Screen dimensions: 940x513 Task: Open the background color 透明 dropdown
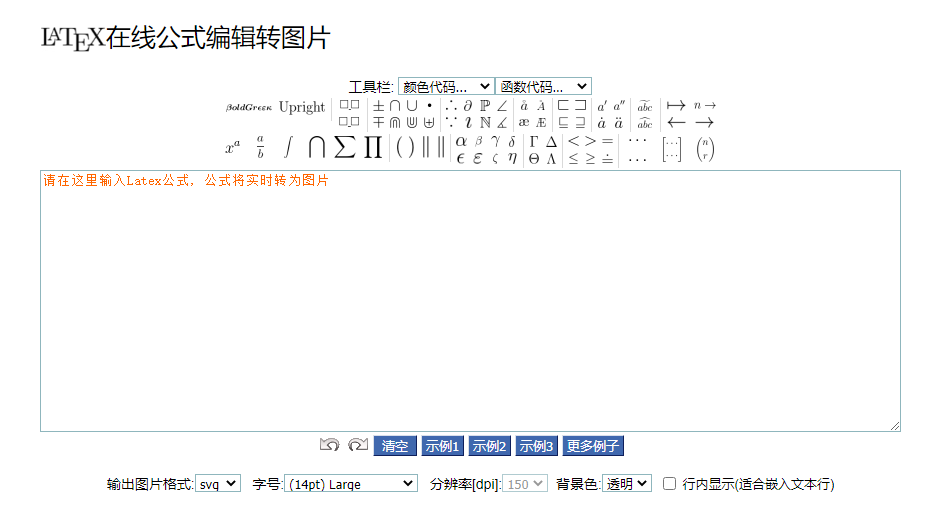coord(627,484)
